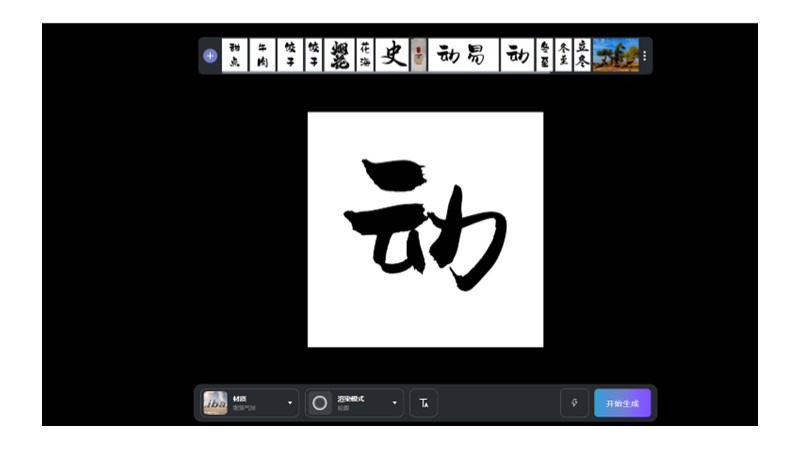Click the material preview image icon
800x449 pixels.
(215, 403)
